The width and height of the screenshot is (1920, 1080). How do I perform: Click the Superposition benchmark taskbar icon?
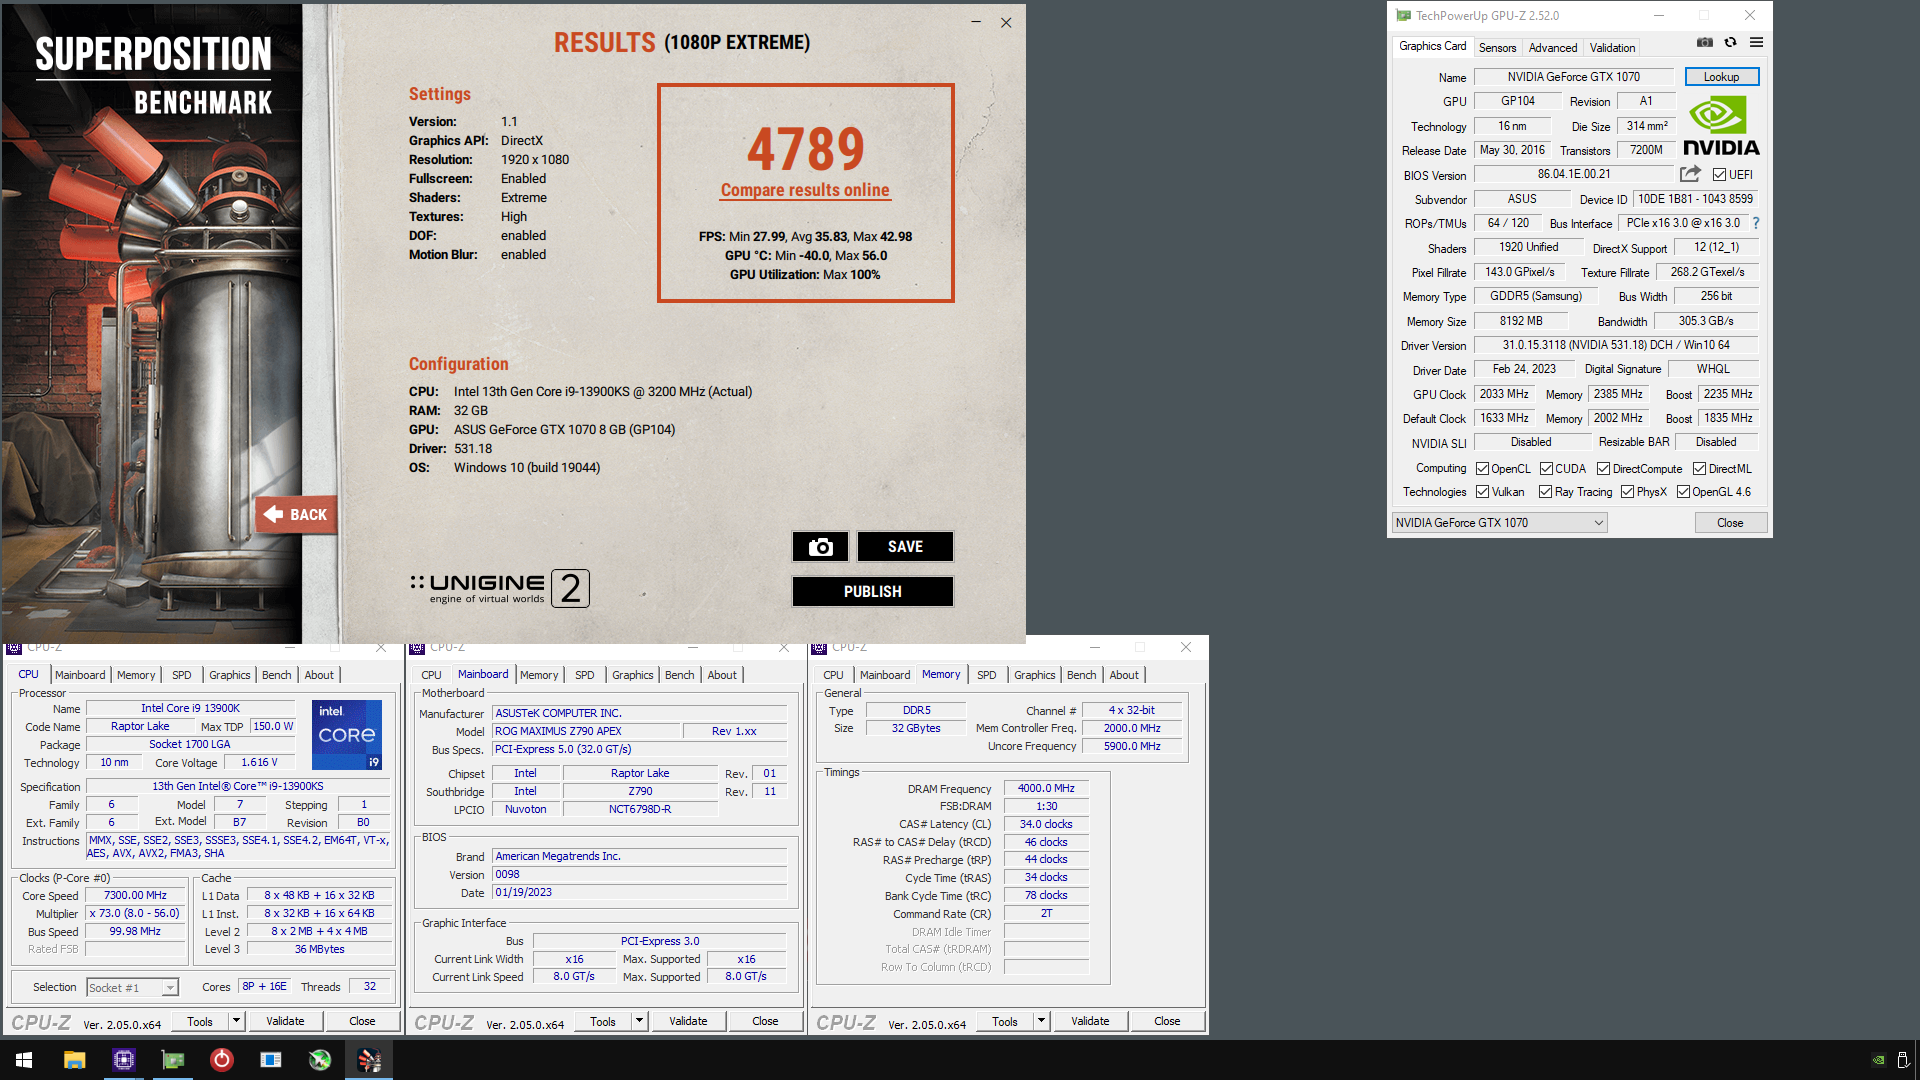tap(369, 1060)
